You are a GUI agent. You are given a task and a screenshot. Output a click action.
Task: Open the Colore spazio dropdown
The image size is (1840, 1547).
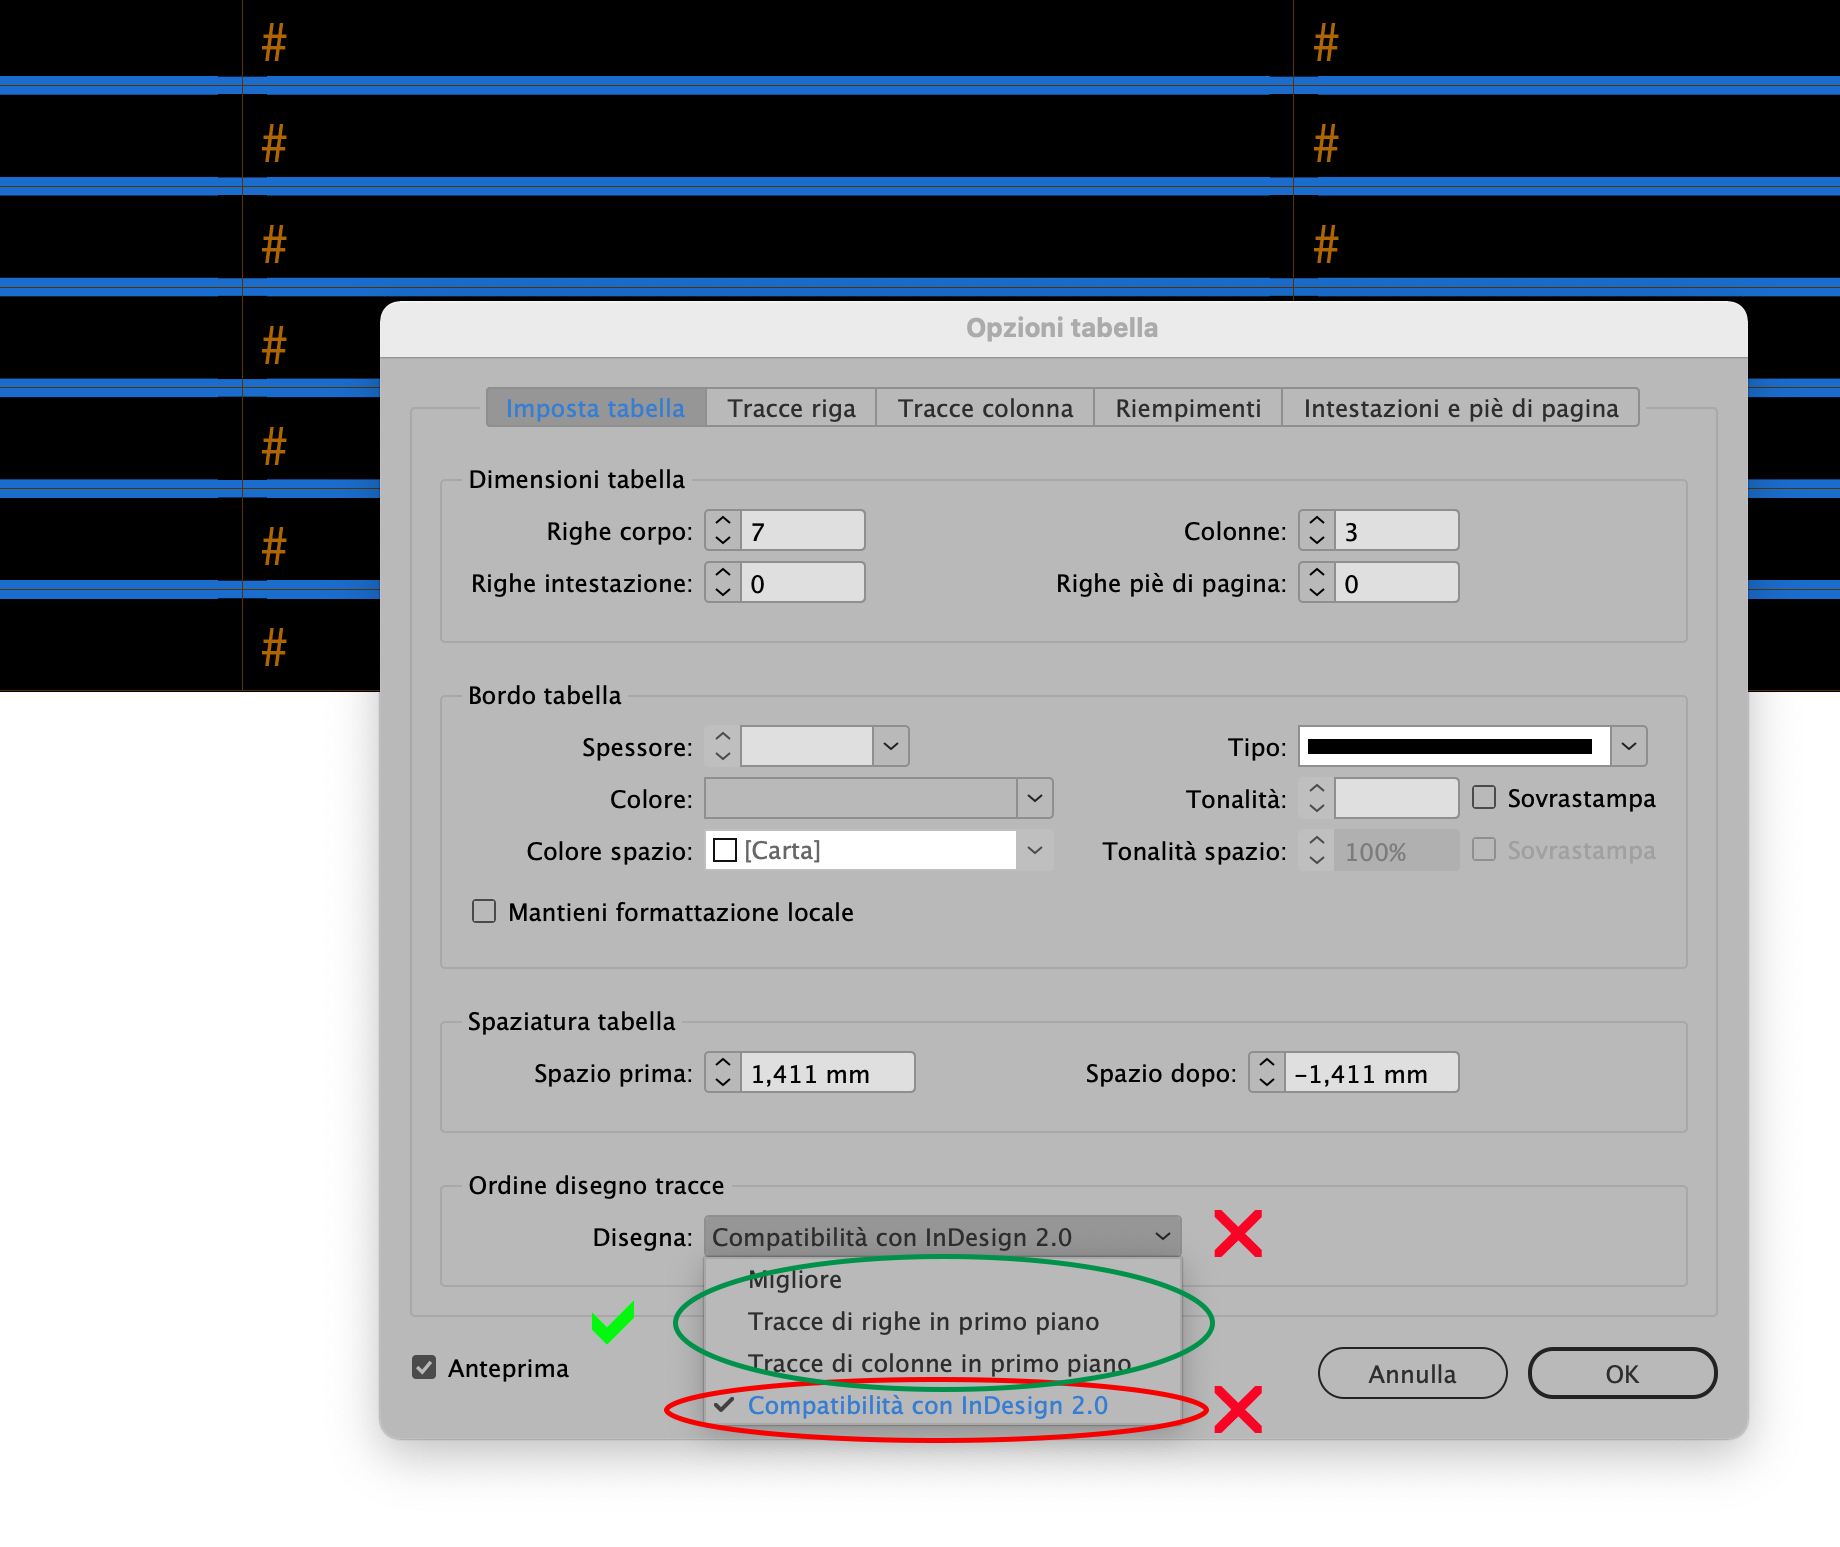(x=1034, y=850)
